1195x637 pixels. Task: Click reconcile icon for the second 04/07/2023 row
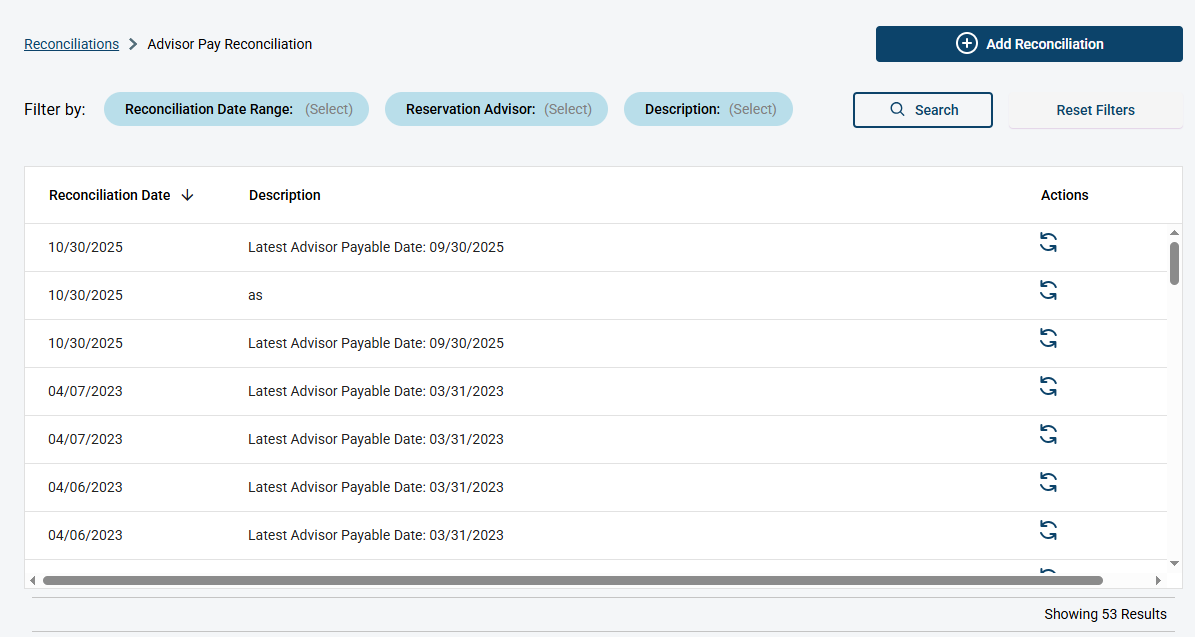coord(1049,434)
